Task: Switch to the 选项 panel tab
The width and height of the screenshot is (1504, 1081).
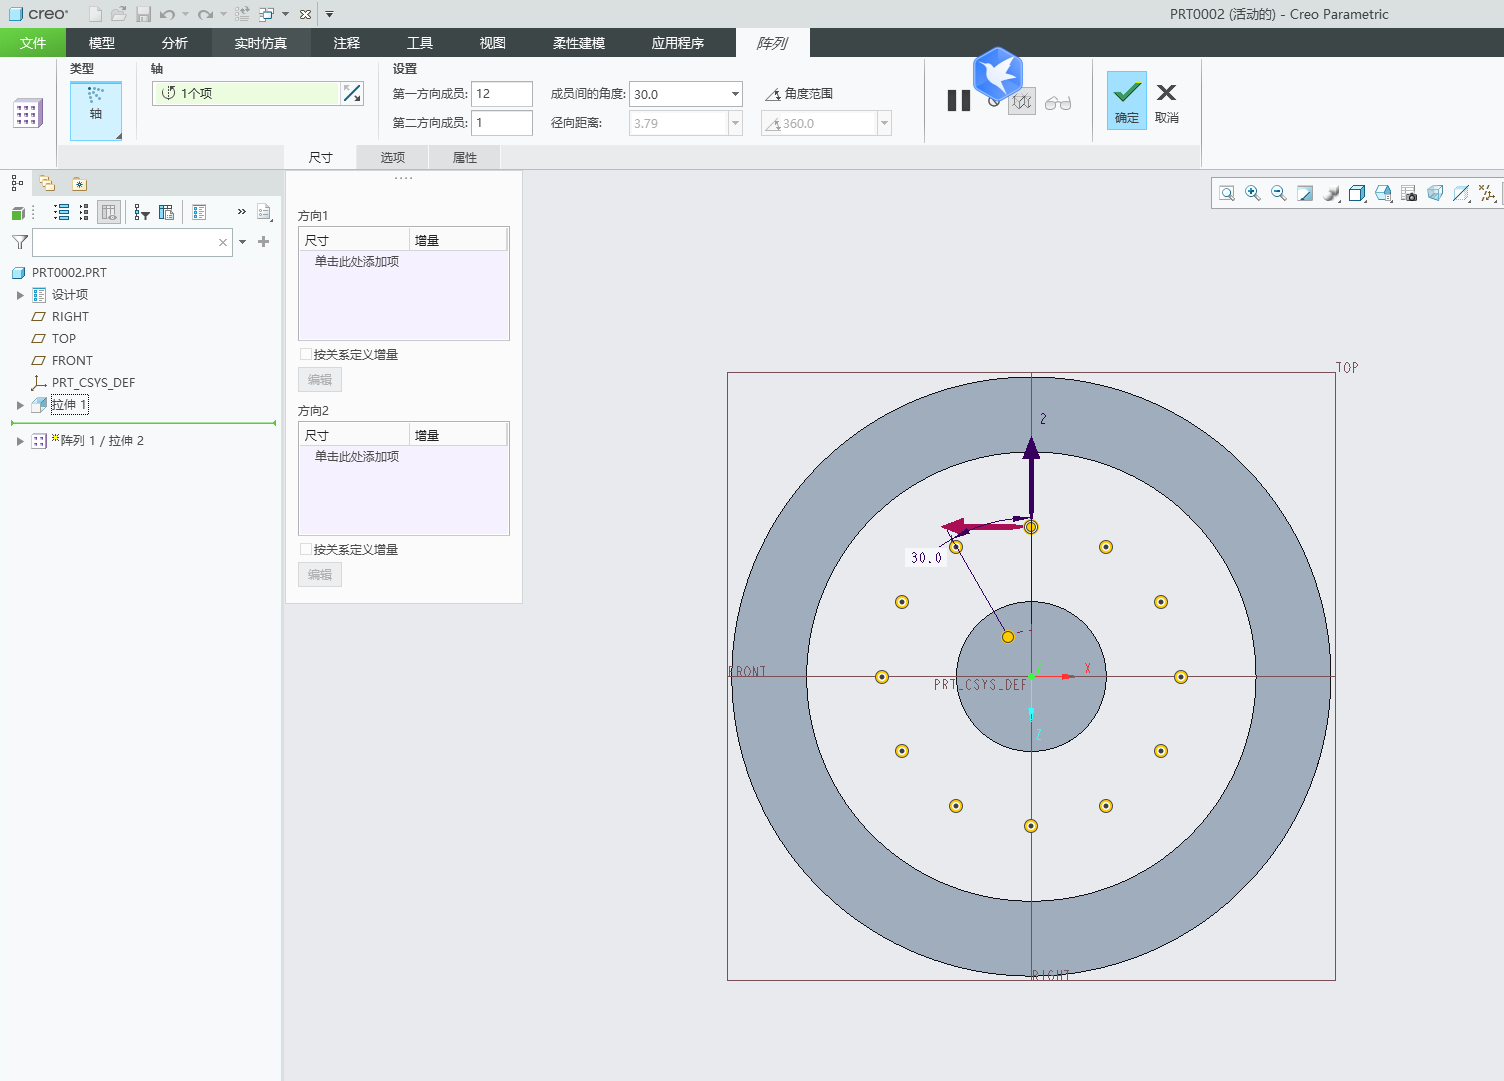Action: click(x=393, y=157)
